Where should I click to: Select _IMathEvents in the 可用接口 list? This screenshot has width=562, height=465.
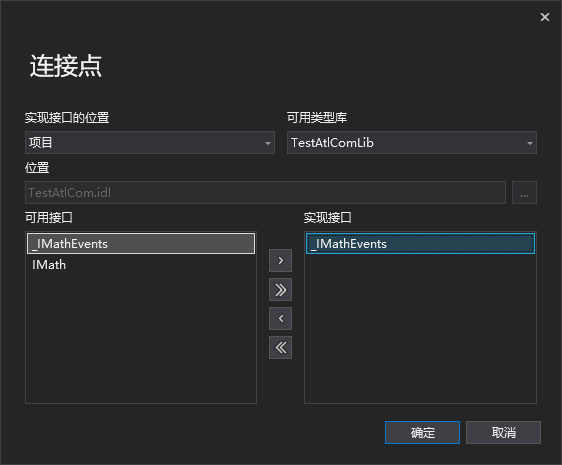[x=141, y=244]
